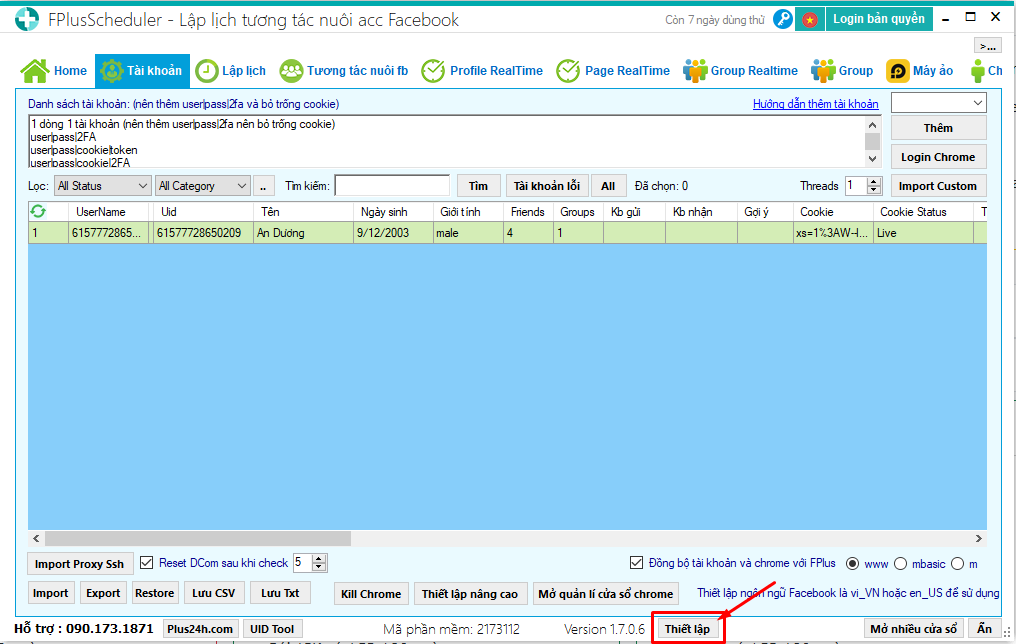
Task: Click the Thiết lập button in status bar
Action: coord(687,628)
